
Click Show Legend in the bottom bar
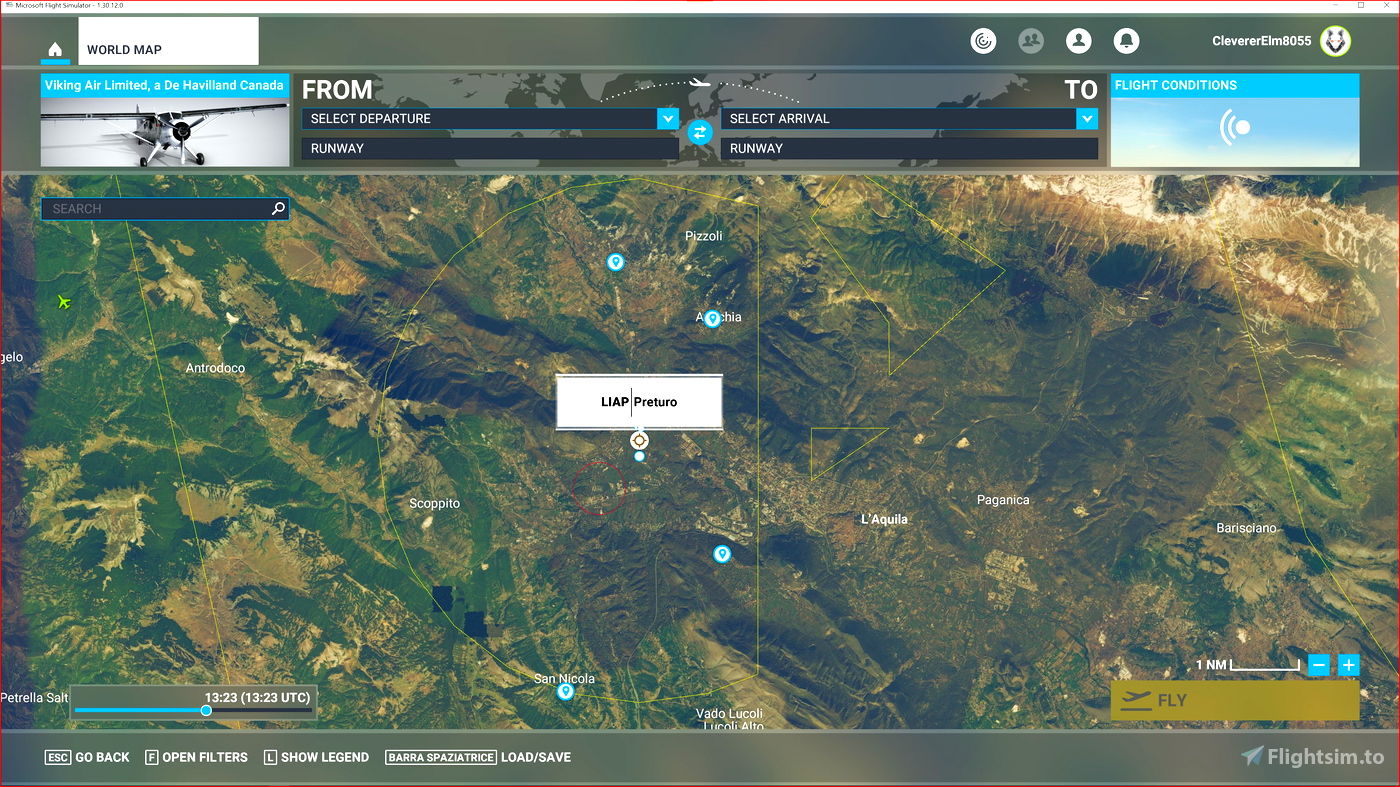tap(317, 757)
